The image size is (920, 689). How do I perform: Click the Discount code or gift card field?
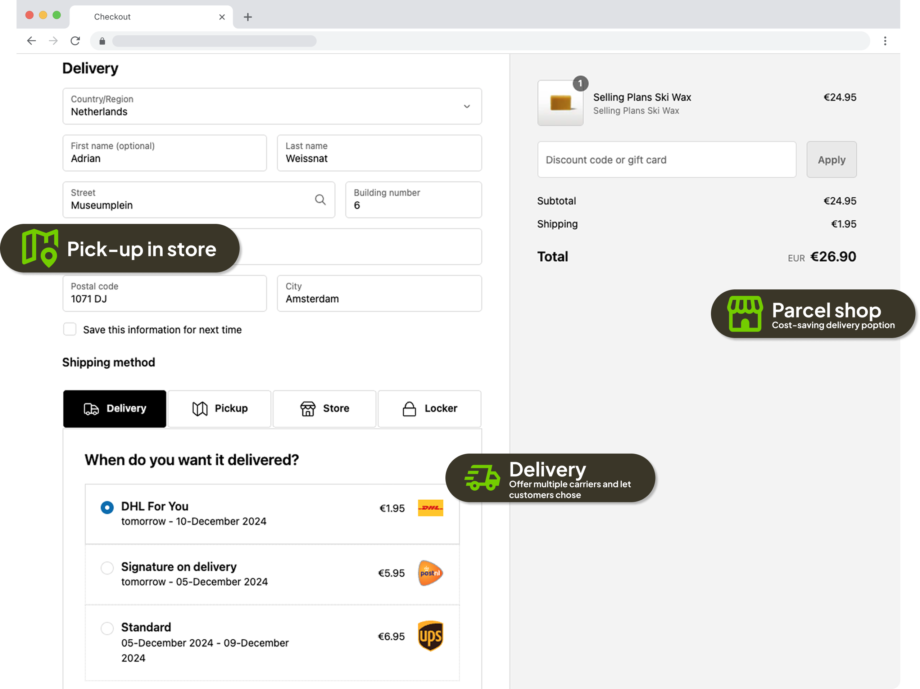[x=666, y=160]
